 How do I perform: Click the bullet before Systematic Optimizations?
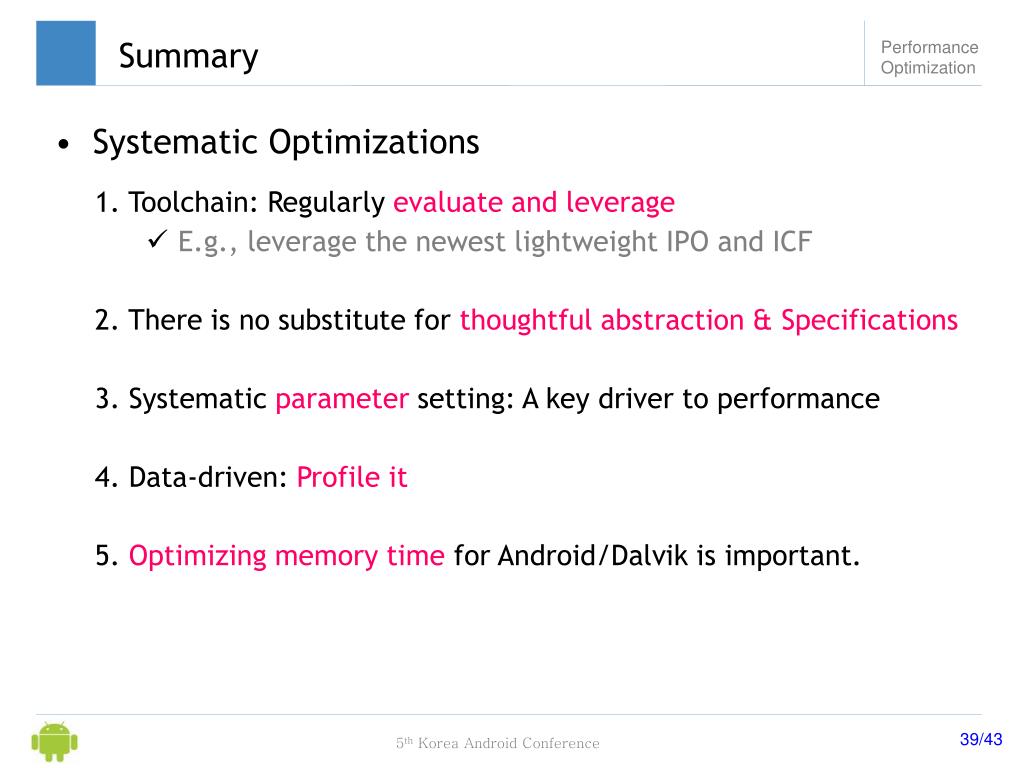tap(63, 144)
